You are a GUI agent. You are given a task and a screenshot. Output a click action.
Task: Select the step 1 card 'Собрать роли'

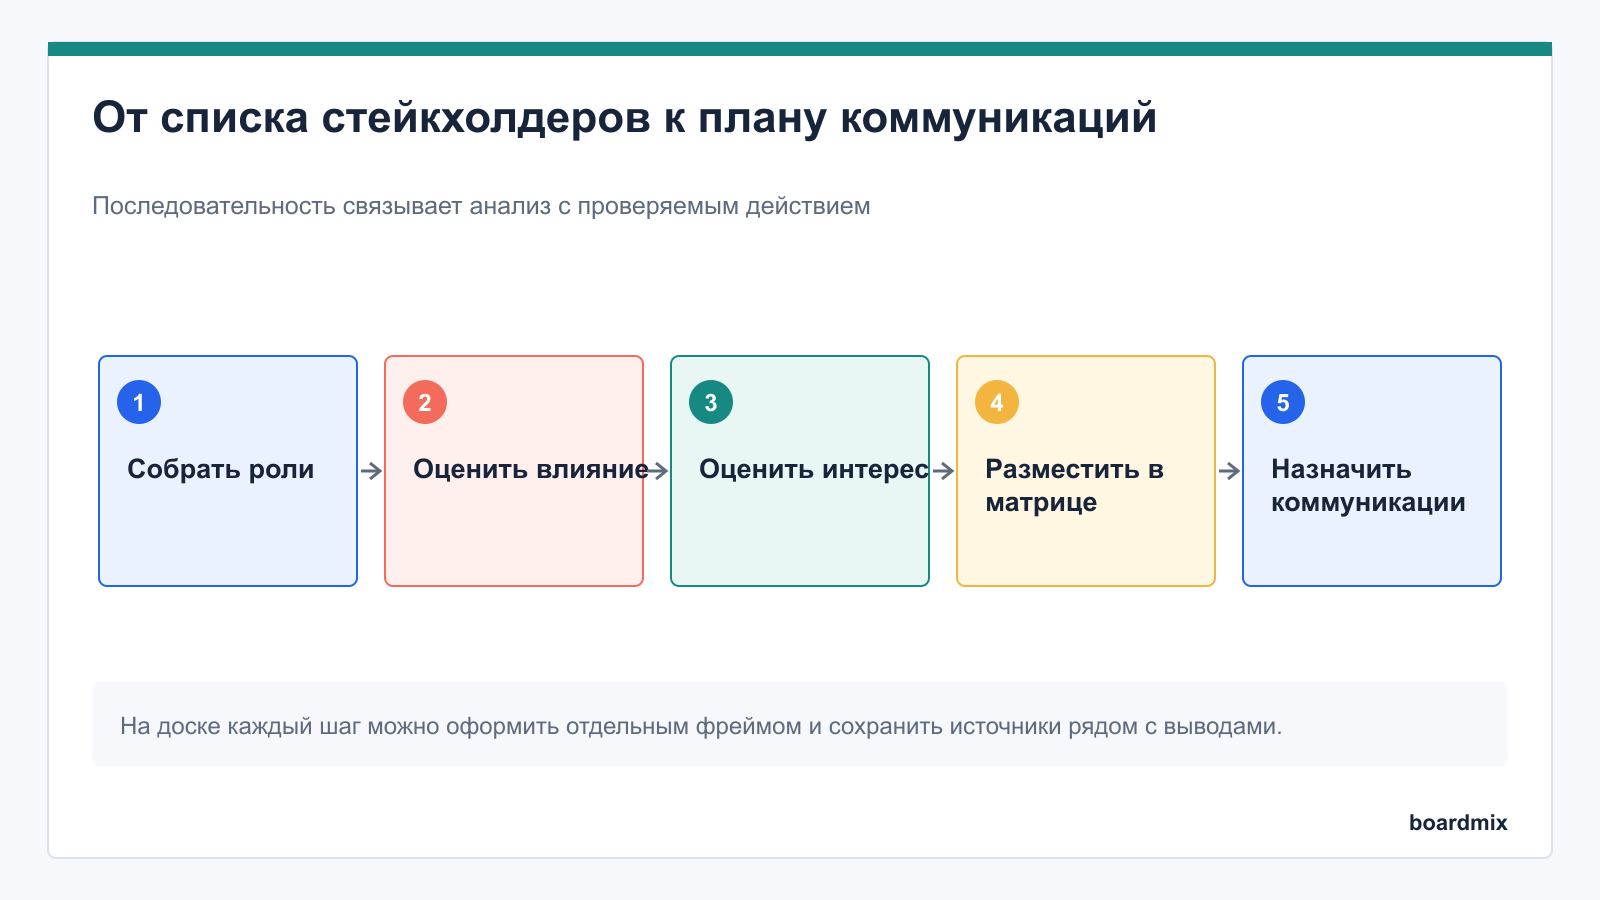click(228, 471)
